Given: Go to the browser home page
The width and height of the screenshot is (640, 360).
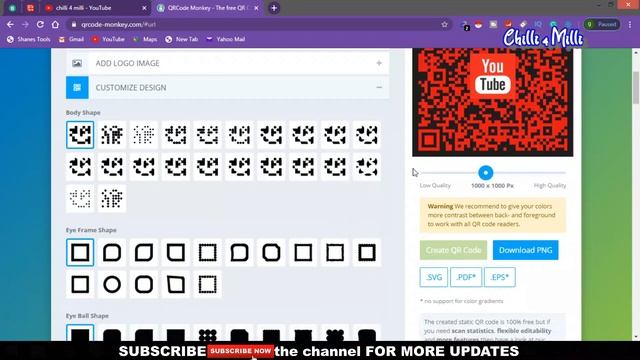Looking at the screenshot, I should [x=55, y=24].
